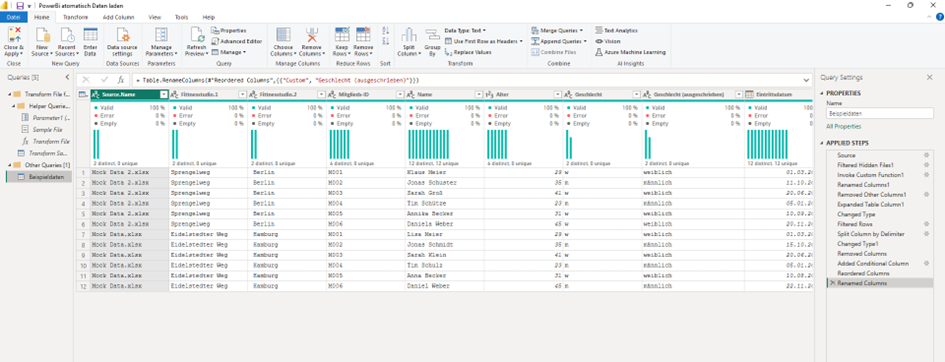Open the Advanced Editor
Screen dimensions: 945x362
[x=236, y=41]
